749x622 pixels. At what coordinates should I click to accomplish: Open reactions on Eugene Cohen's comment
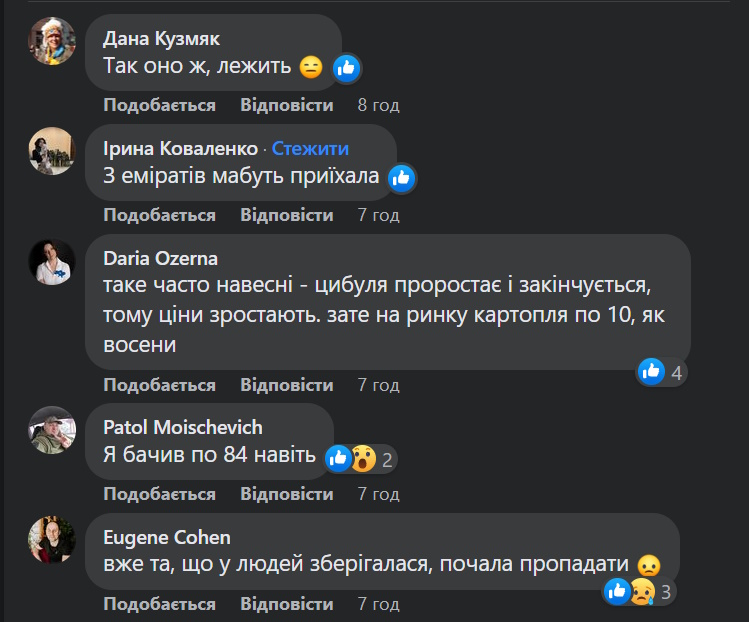pyautogui.click(x=639, y=591)
